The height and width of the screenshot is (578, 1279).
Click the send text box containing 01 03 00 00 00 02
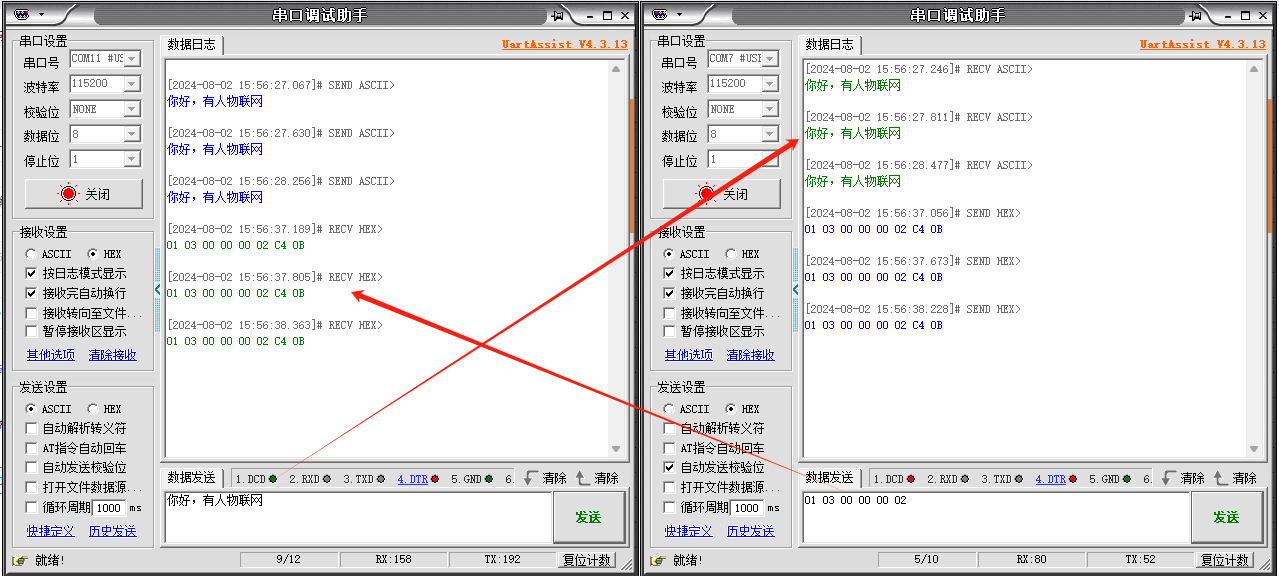(995, 516)
